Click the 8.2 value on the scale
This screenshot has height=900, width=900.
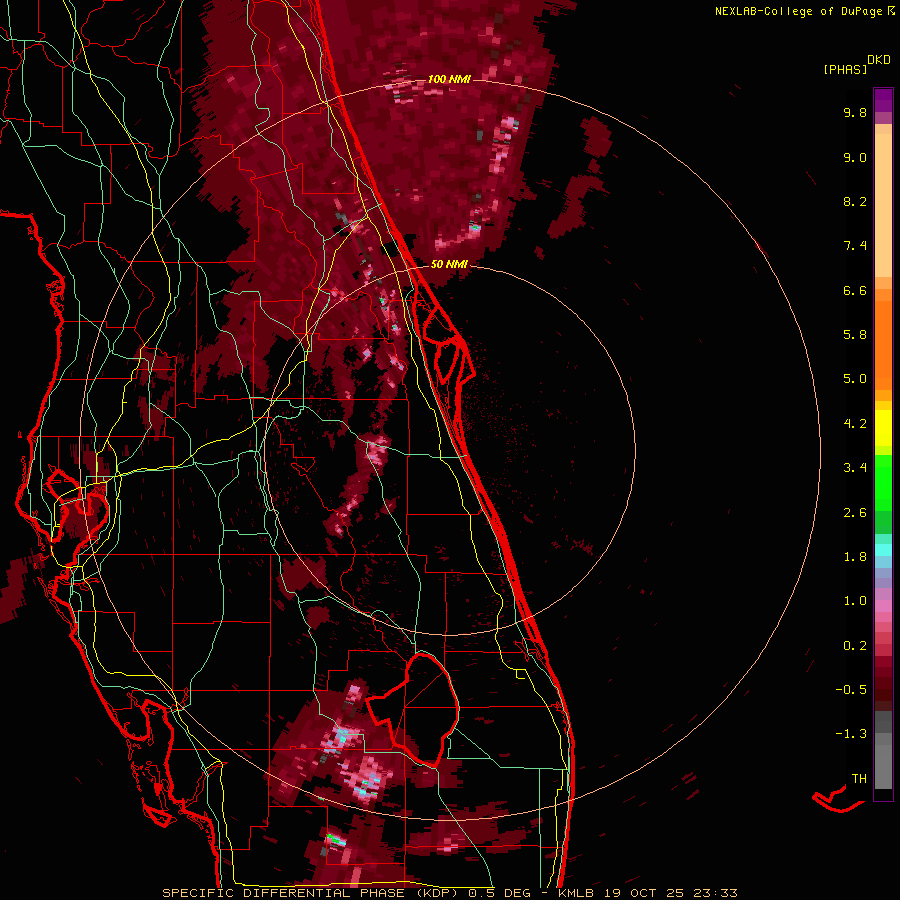point(855,201)
